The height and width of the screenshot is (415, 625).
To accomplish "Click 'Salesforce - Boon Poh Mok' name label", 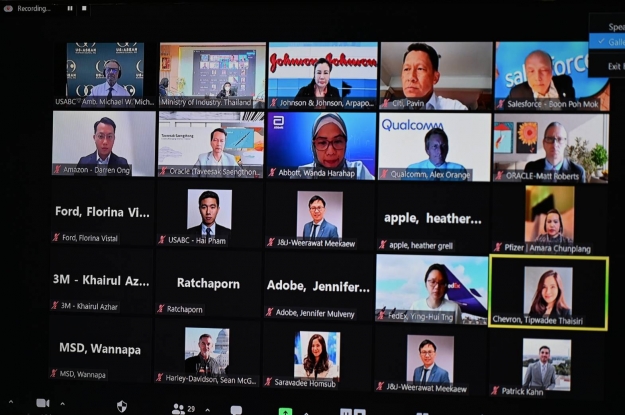I will point(552,104).
